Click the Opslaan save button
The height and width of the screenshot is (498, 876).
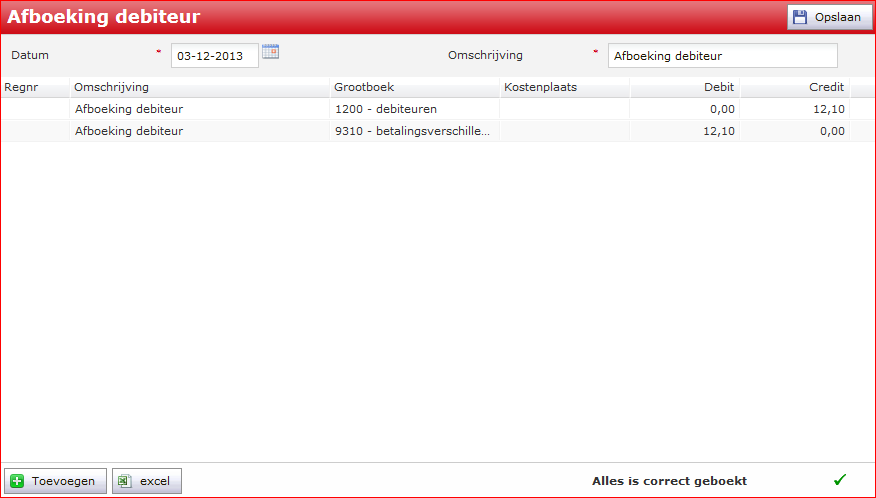[829, 17]
